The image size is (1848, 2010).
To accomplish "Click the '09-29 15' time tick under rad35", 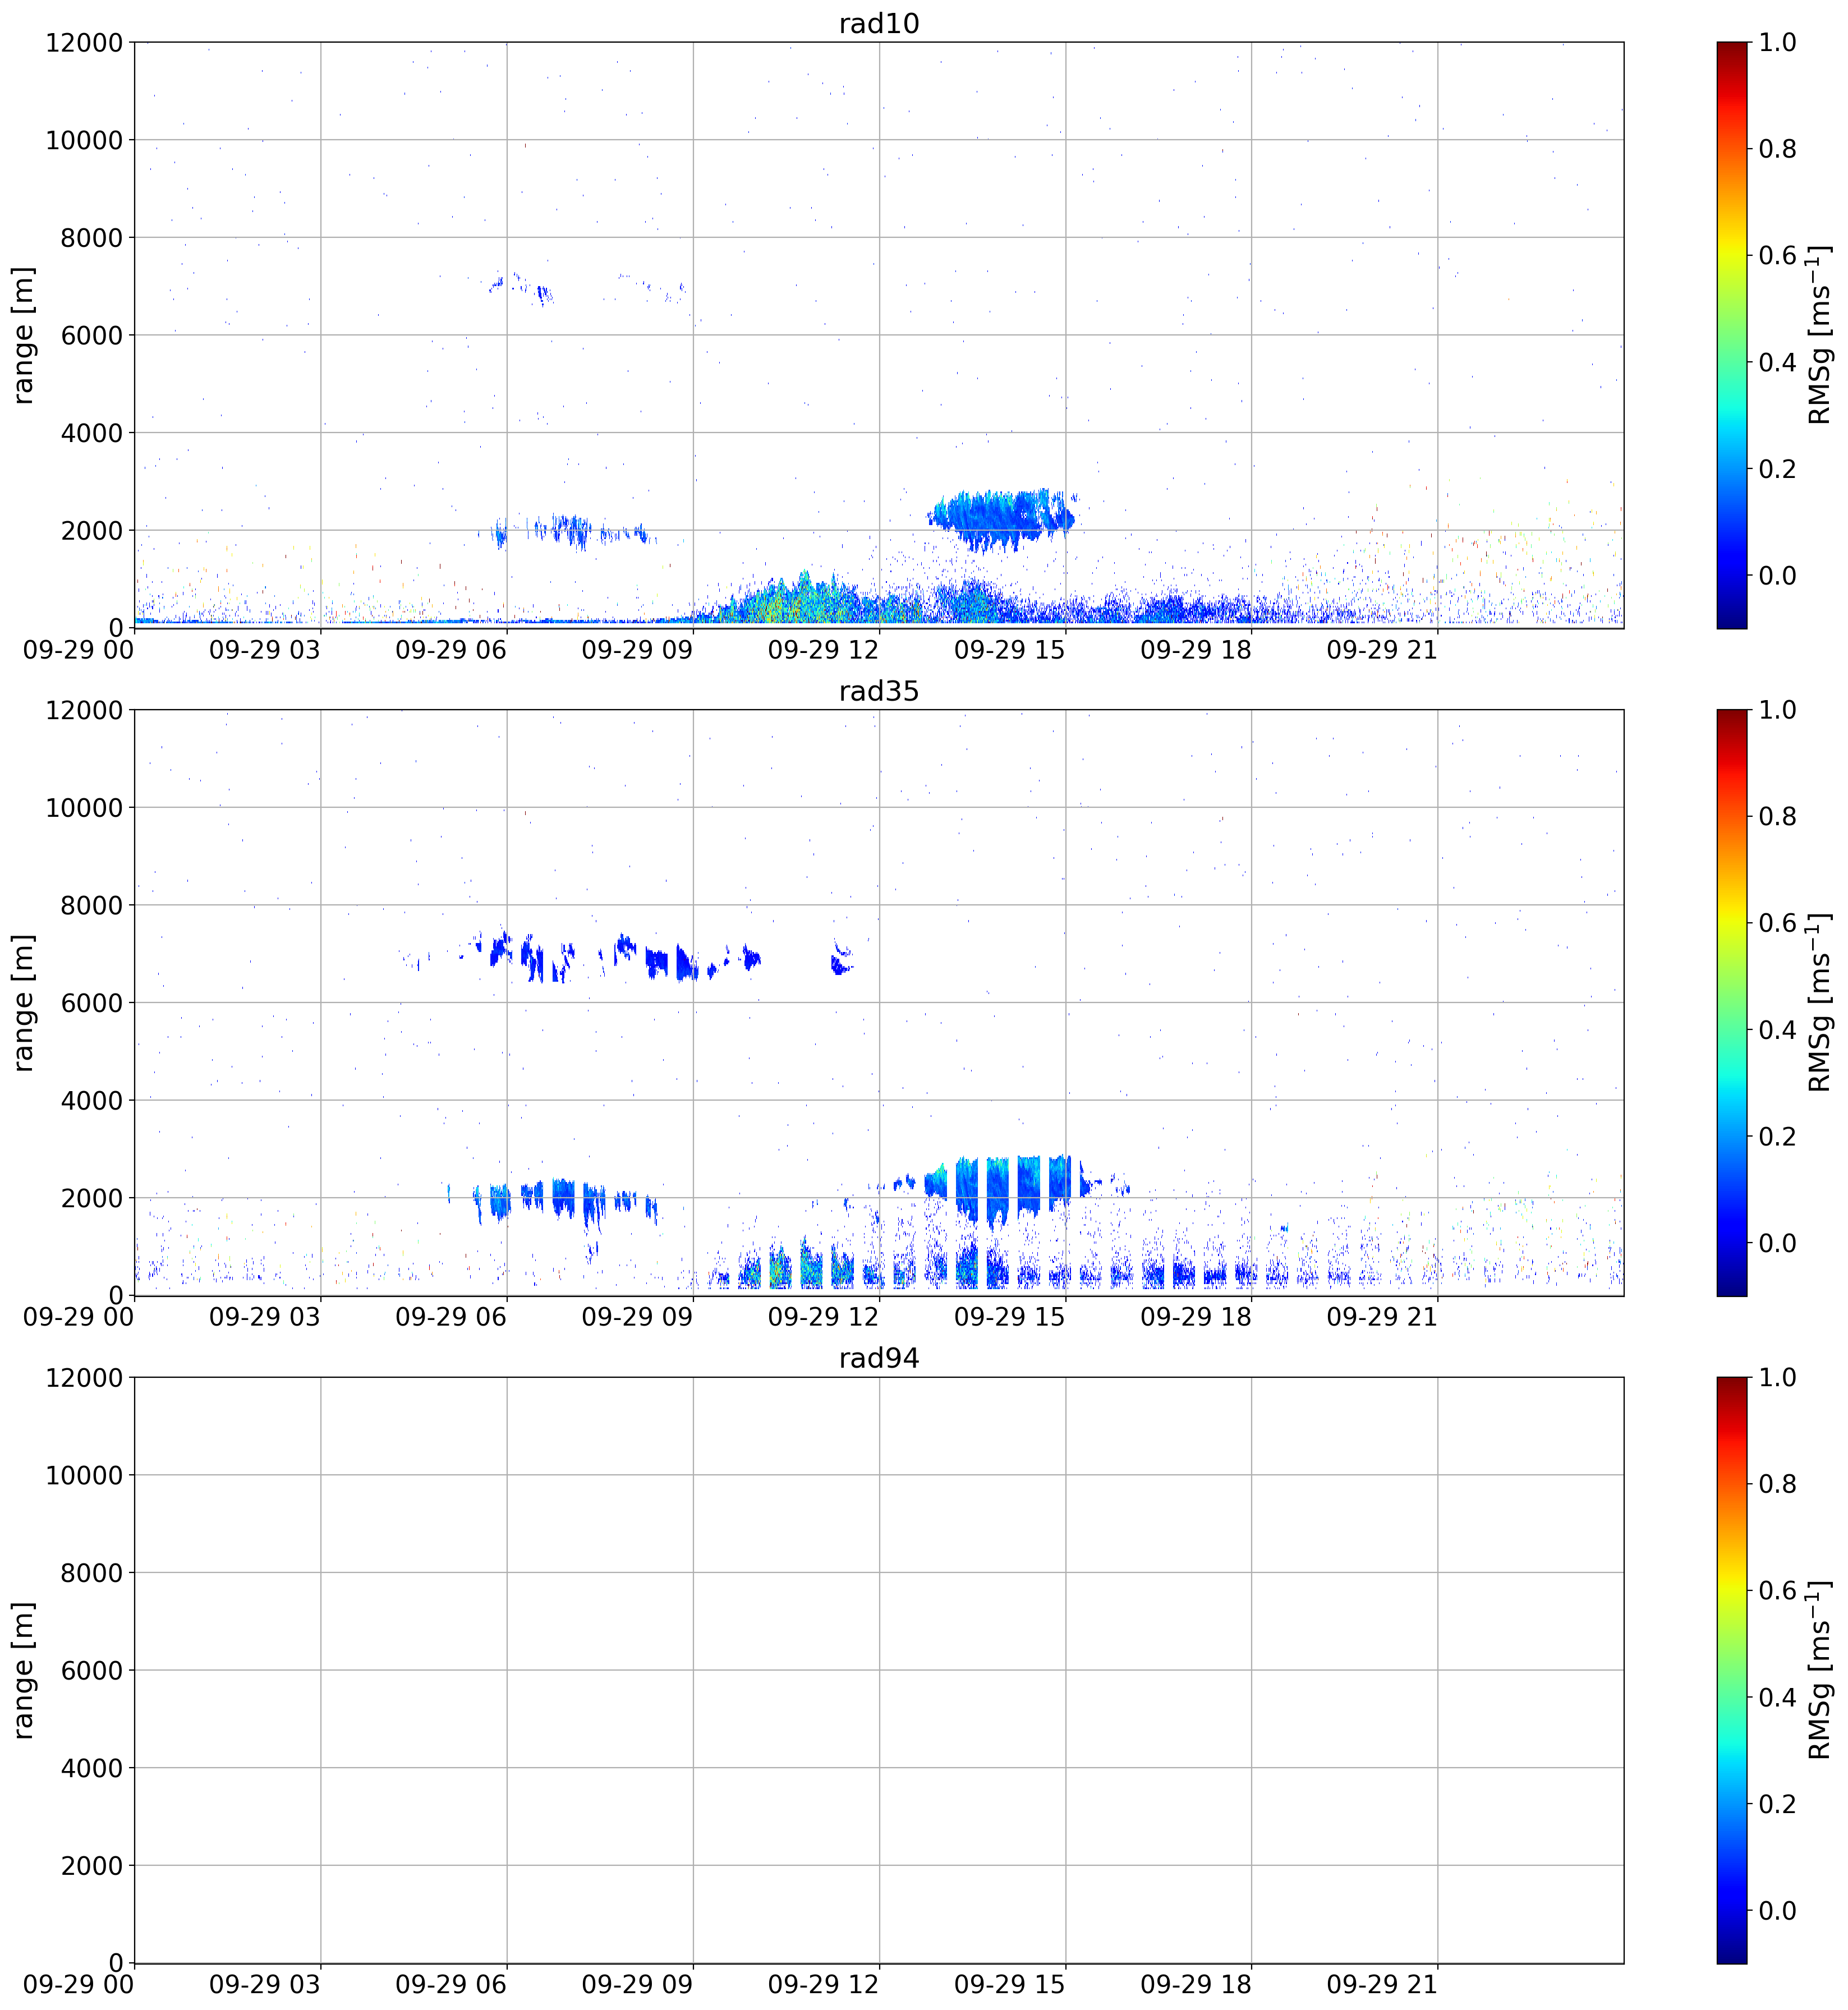I will coord(1010,1317).
